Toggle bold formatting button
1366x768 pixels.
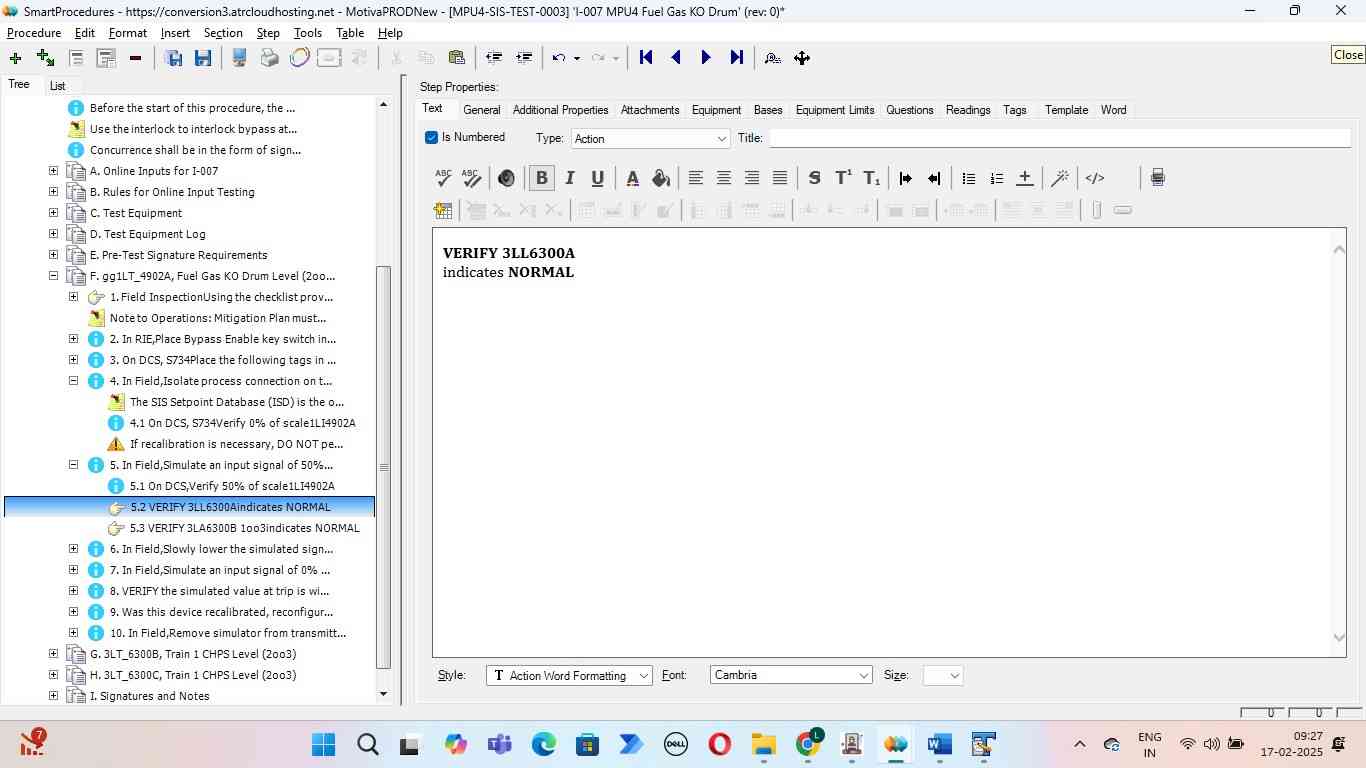tap(541, 178)
